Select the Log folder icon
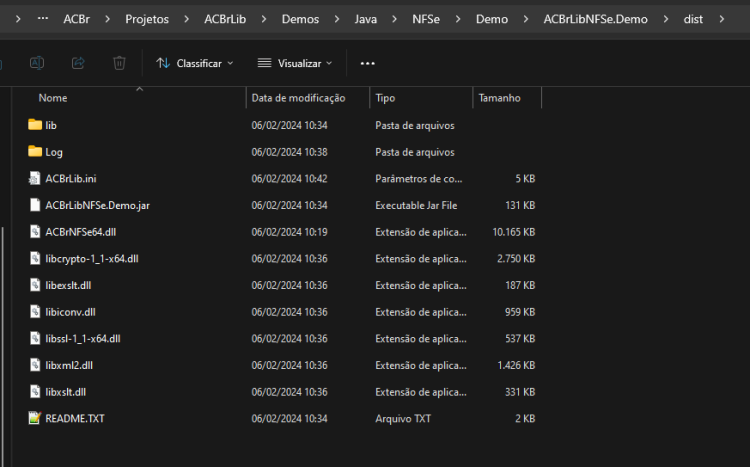 35,152
